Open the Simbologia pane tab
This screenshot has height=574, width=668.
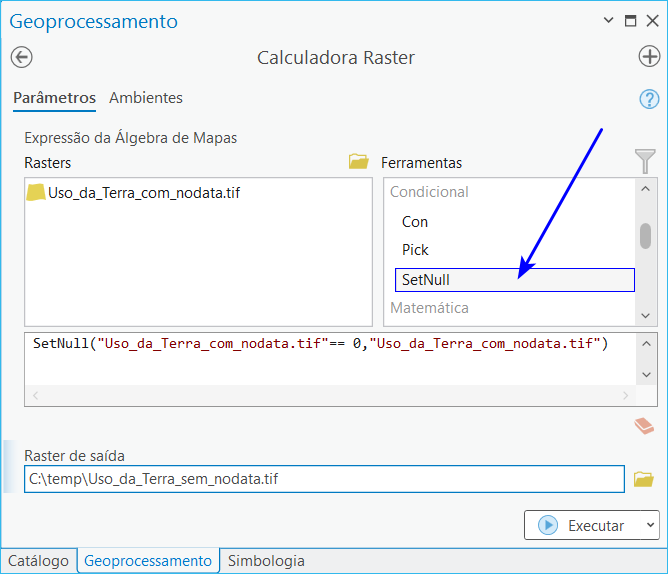266,561
